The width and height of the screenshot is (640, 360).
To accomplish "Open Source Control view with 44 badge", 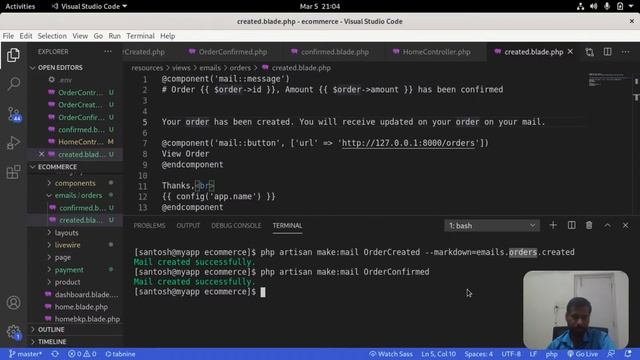I will pyautogui.click(x=13, y=114).
